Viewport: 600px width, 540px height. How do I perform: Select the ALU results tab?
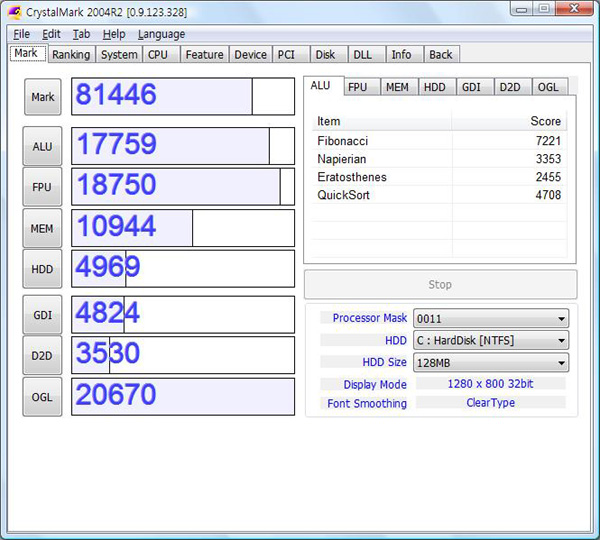323,86
